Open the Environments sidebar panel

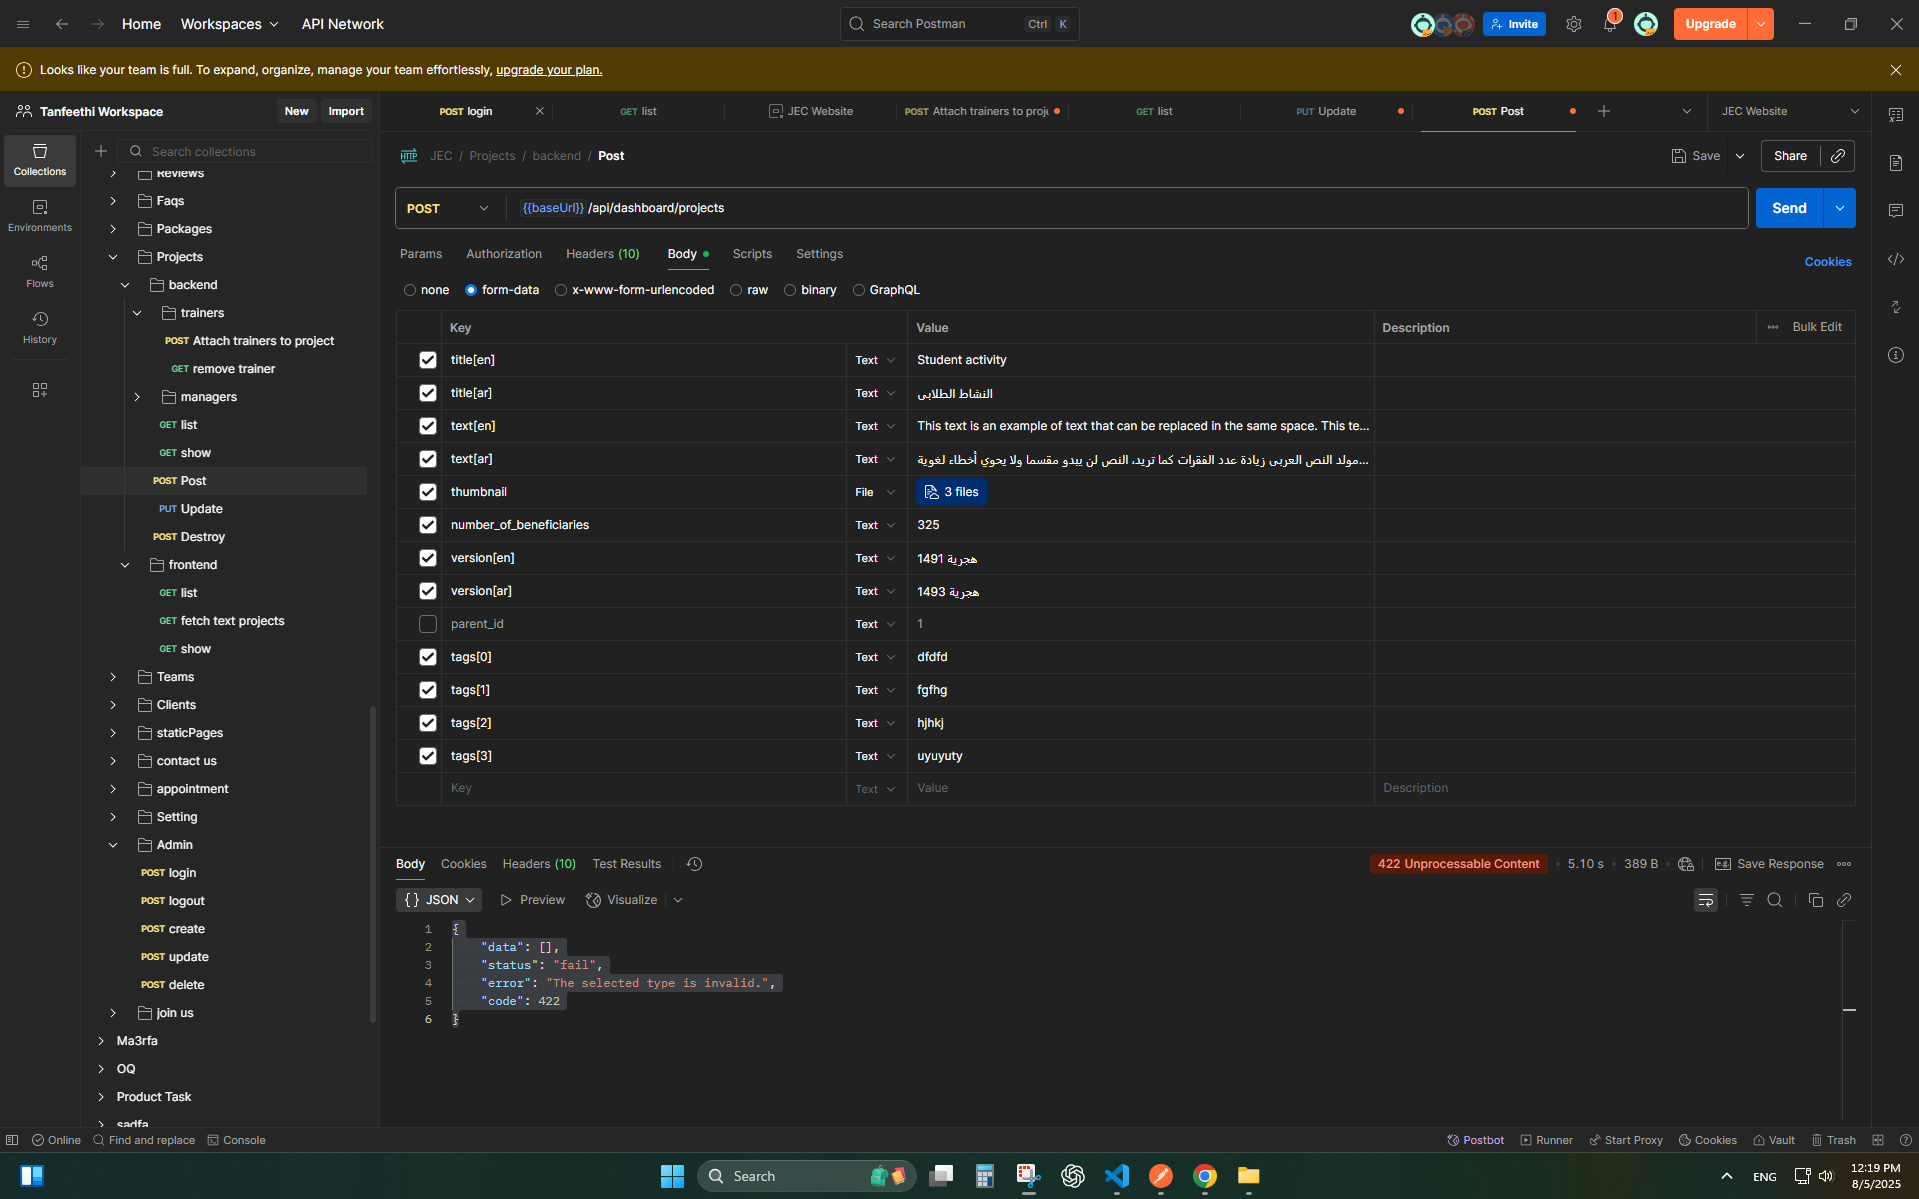point(40,215)
